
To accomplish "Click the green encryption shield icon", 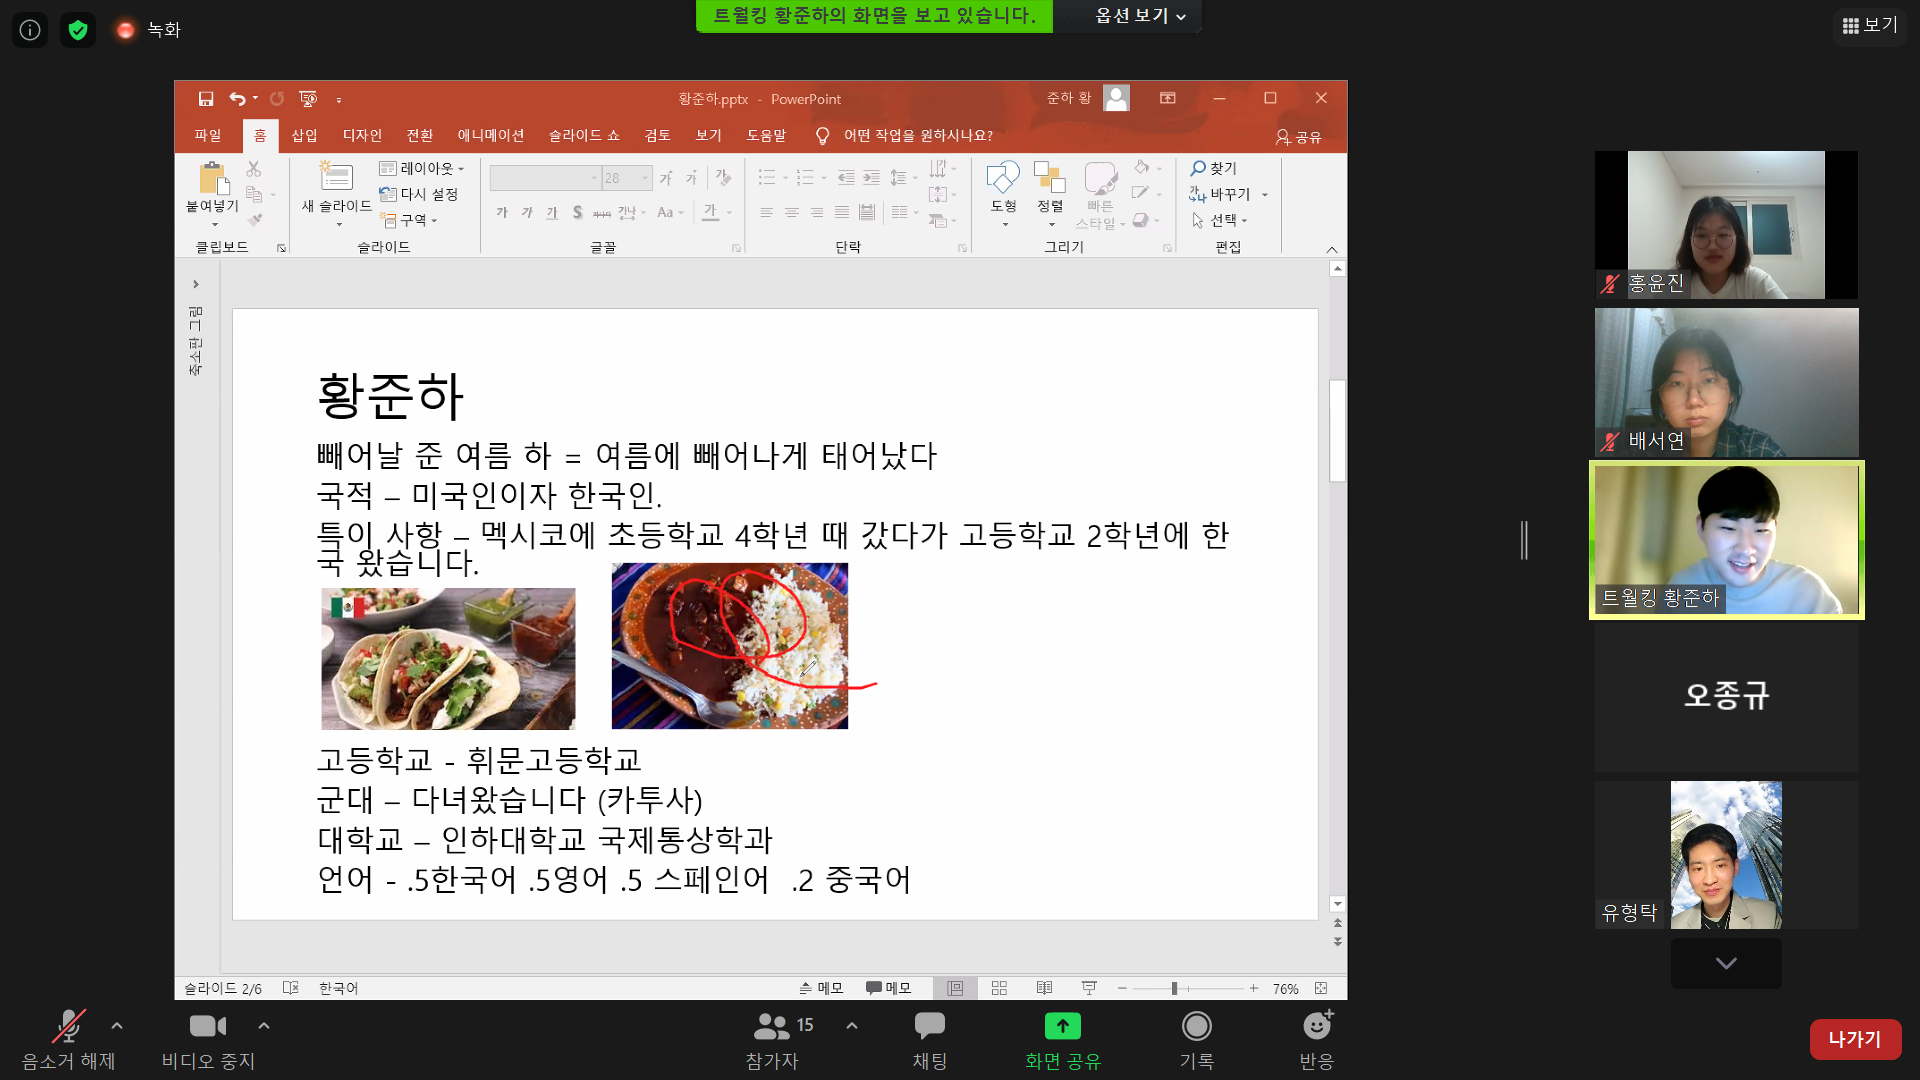I will point(78,30).
